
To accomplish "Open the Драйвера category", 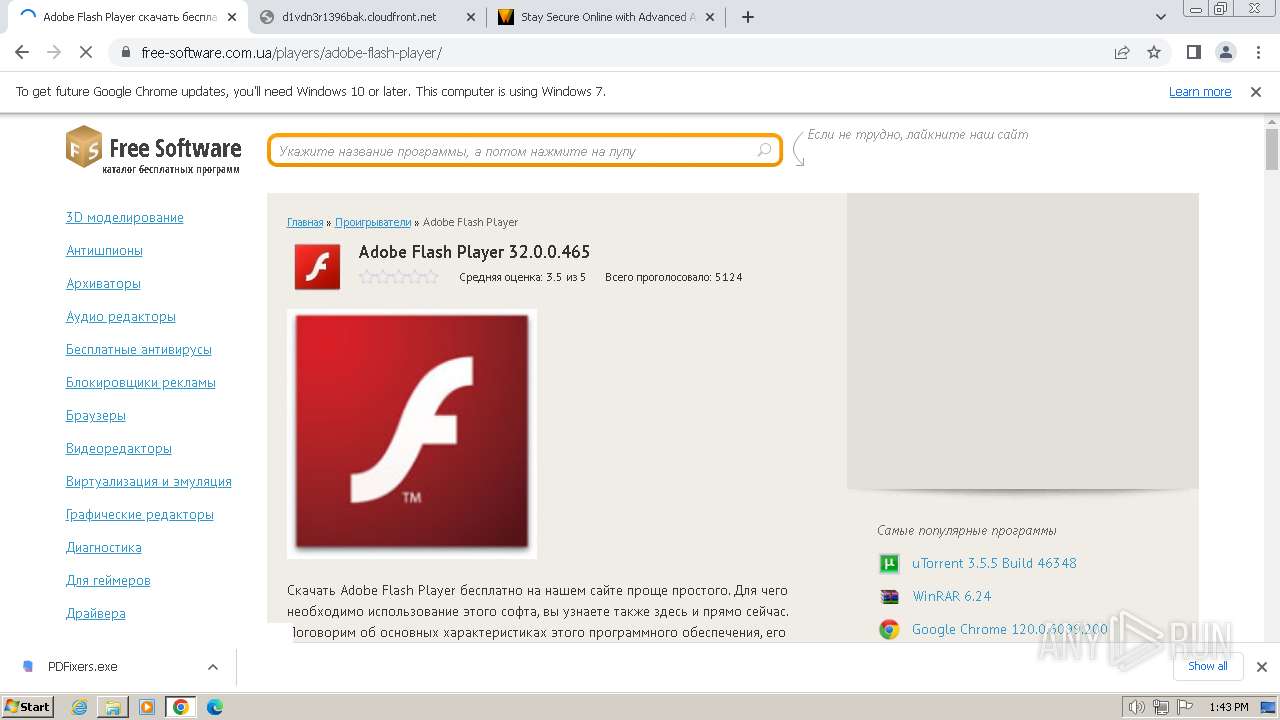I will (96, 613).
